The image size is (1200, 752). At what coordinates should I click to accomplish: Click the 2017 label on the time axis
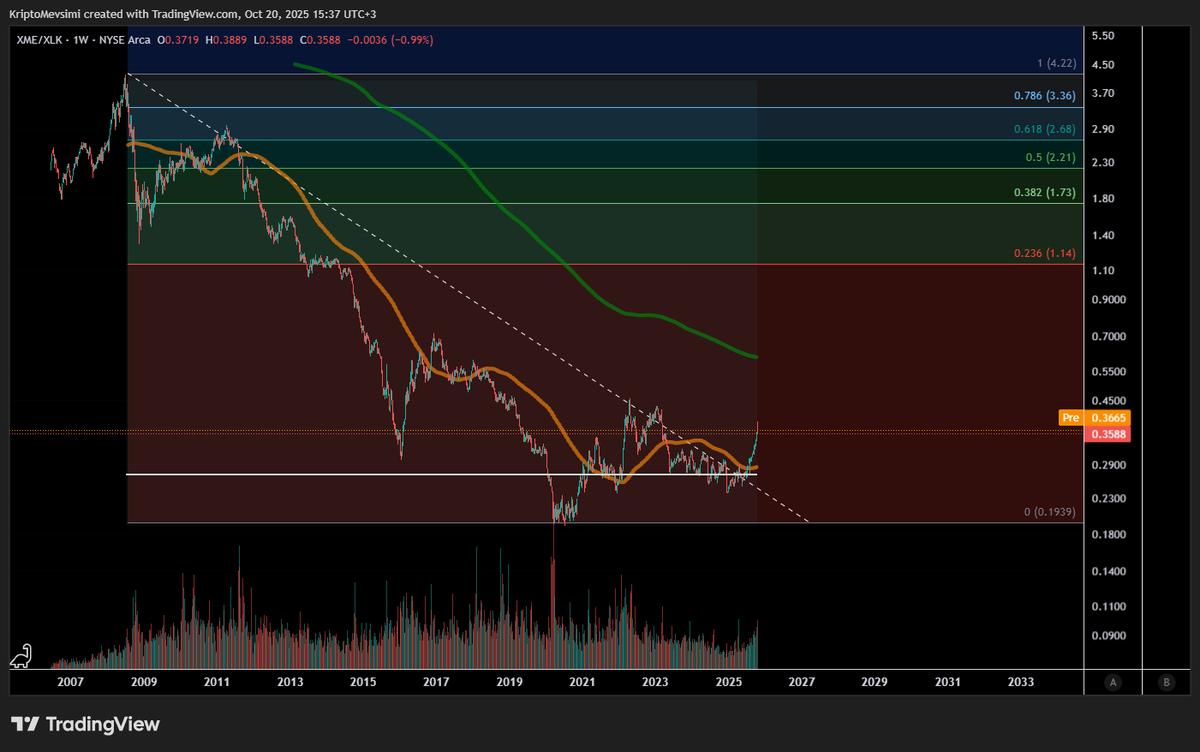[x=436, y=682]
